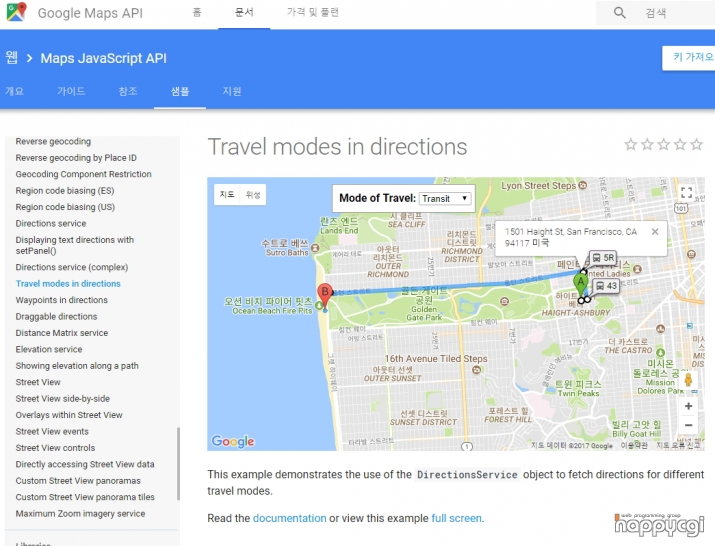This screenshot has height=546, width=715.
Task: Zoom out with the minus button
Action: pos(688,425)
